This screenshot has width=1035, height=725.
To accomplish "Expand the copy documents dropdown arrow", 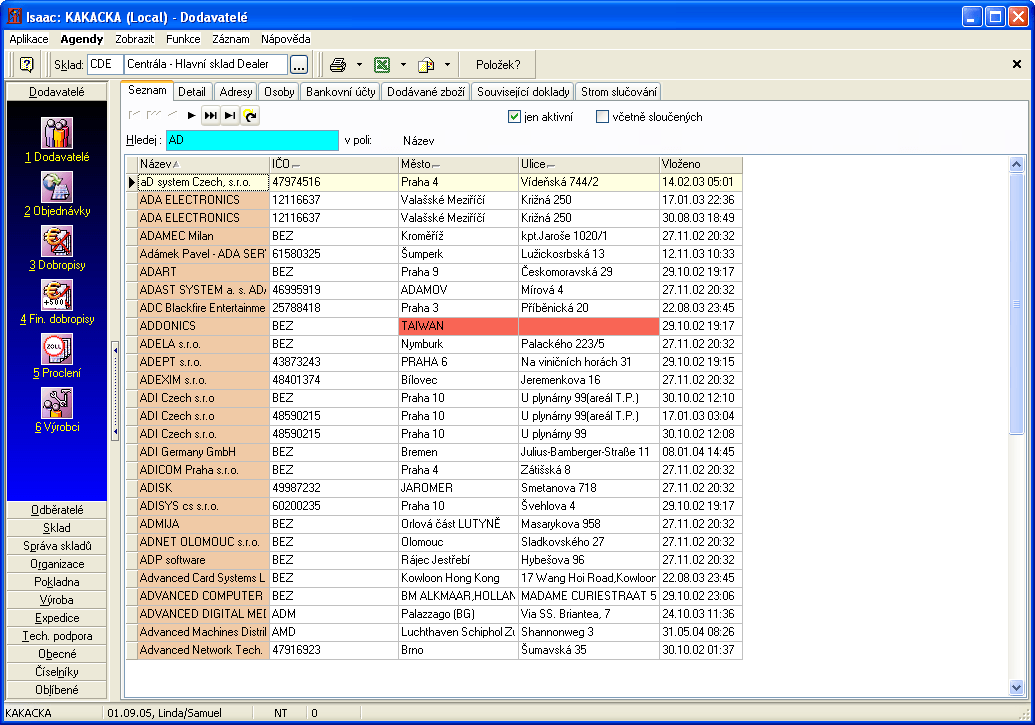I will [x=447, y=64].
